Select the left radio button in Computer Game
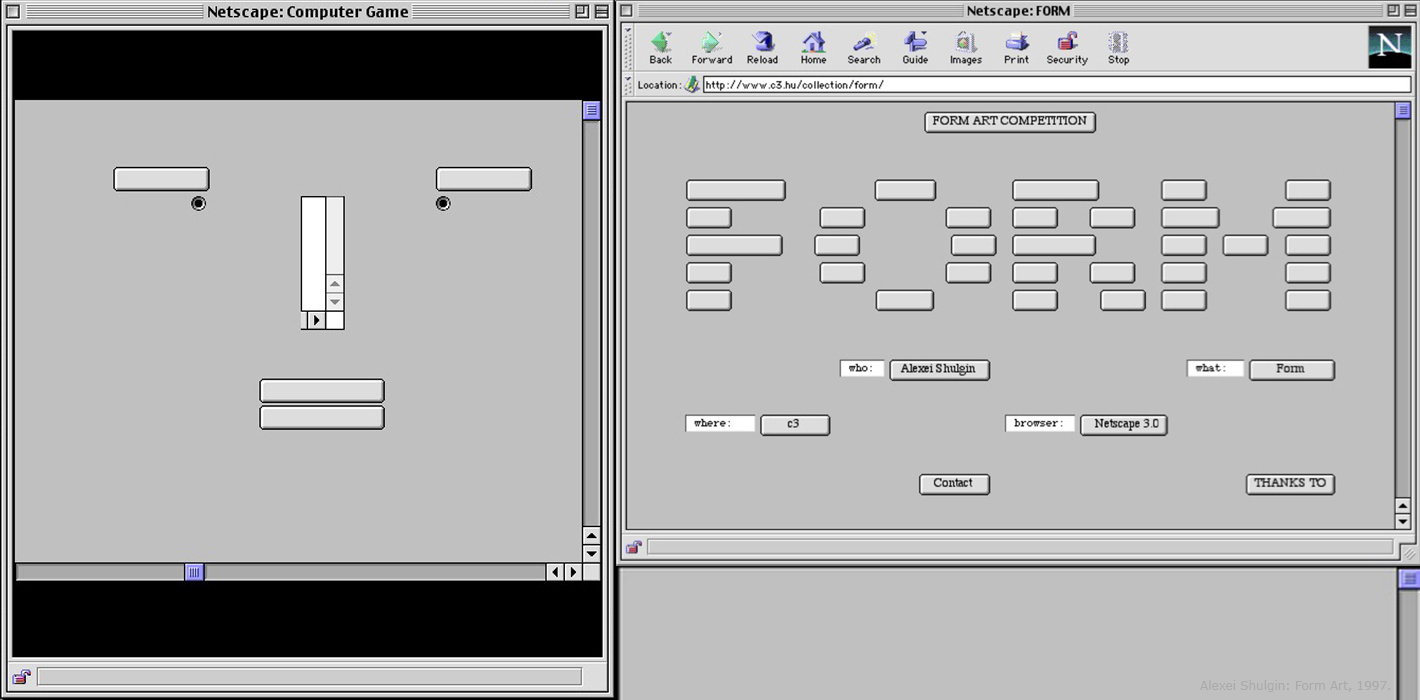This screenshot has width=1420, height=700. click(x=198, y=204)
